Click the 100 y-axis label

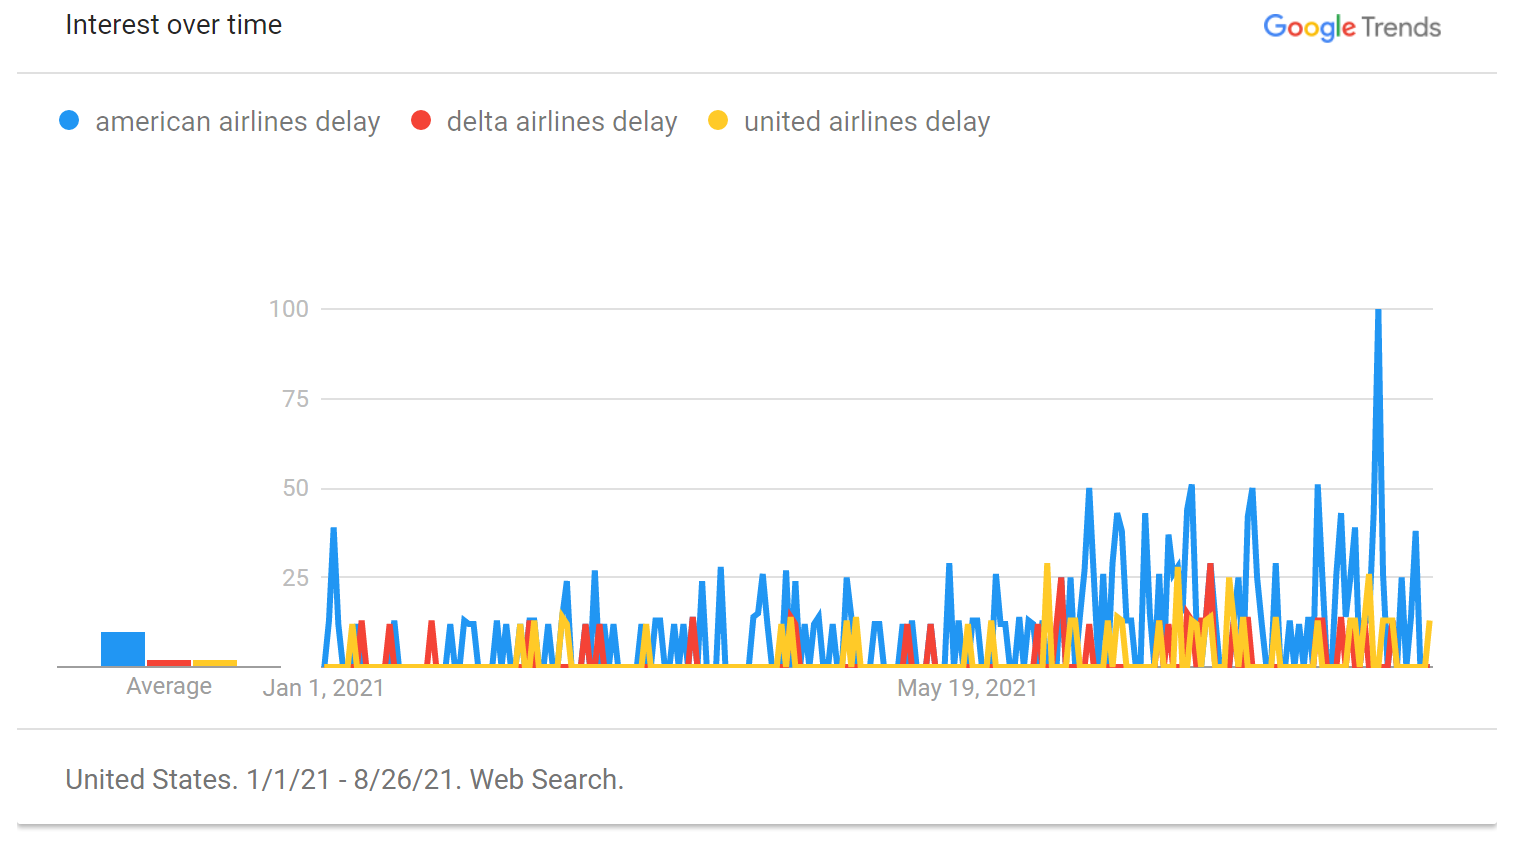point(289,309)
